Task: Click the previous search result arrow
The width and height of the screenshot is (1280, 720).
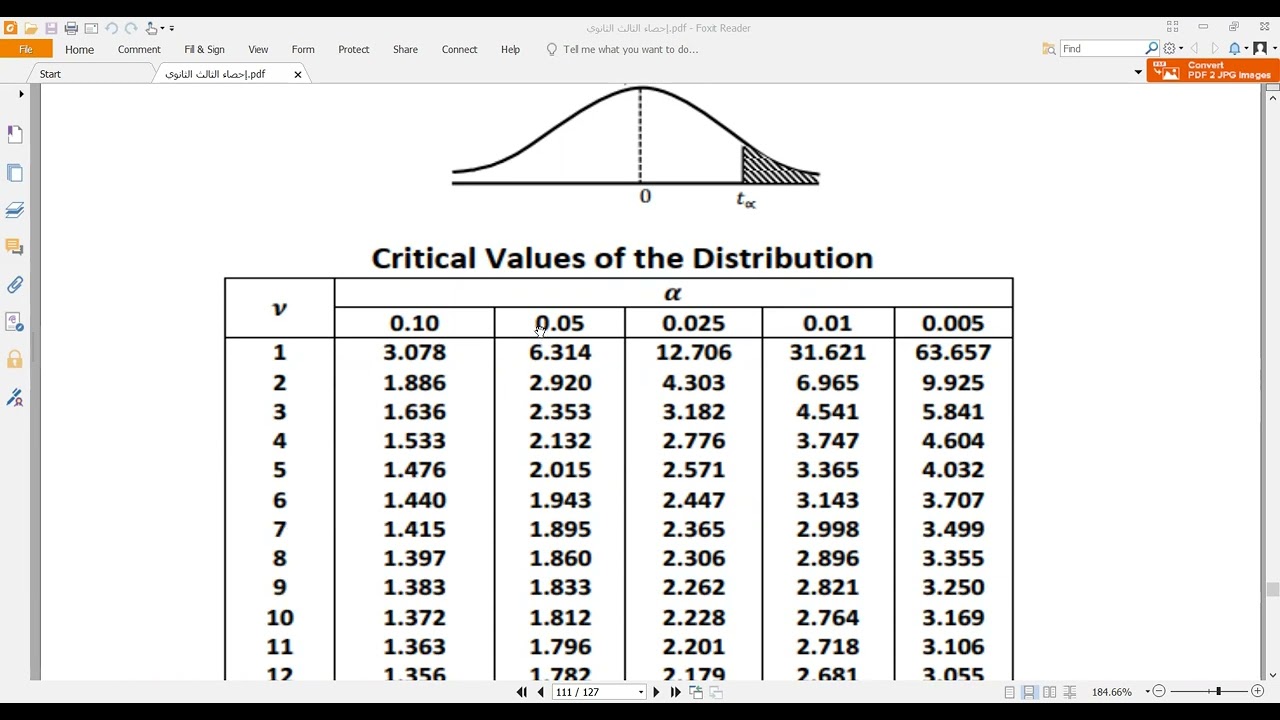Action: (1193, 48)
